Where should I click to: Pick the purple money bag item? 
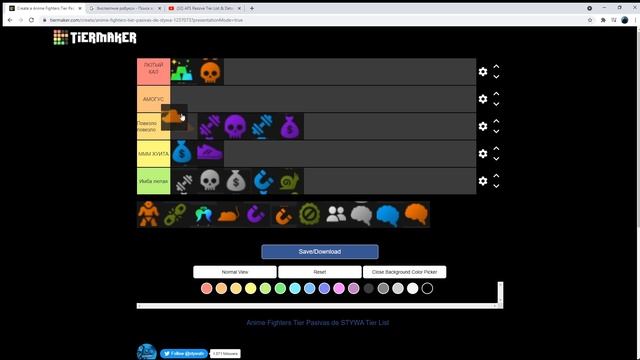click(x=290, y=127)
